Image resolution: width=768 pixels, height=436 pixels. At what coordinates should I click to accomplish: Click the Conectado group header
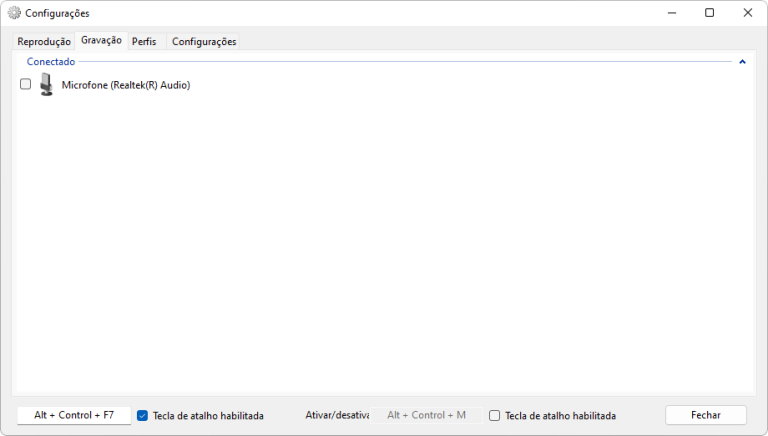click(51, 62)
